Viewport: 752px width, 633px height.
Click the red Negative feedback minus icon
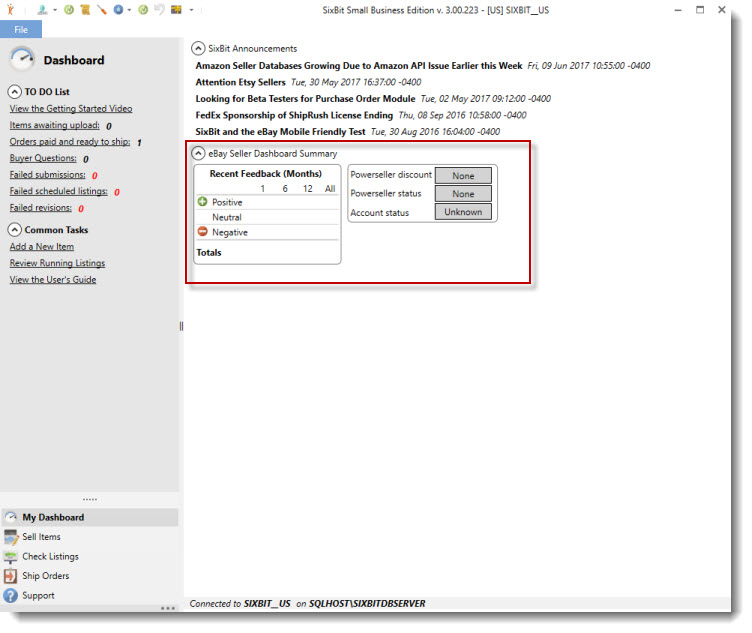(x=202, y=232)
